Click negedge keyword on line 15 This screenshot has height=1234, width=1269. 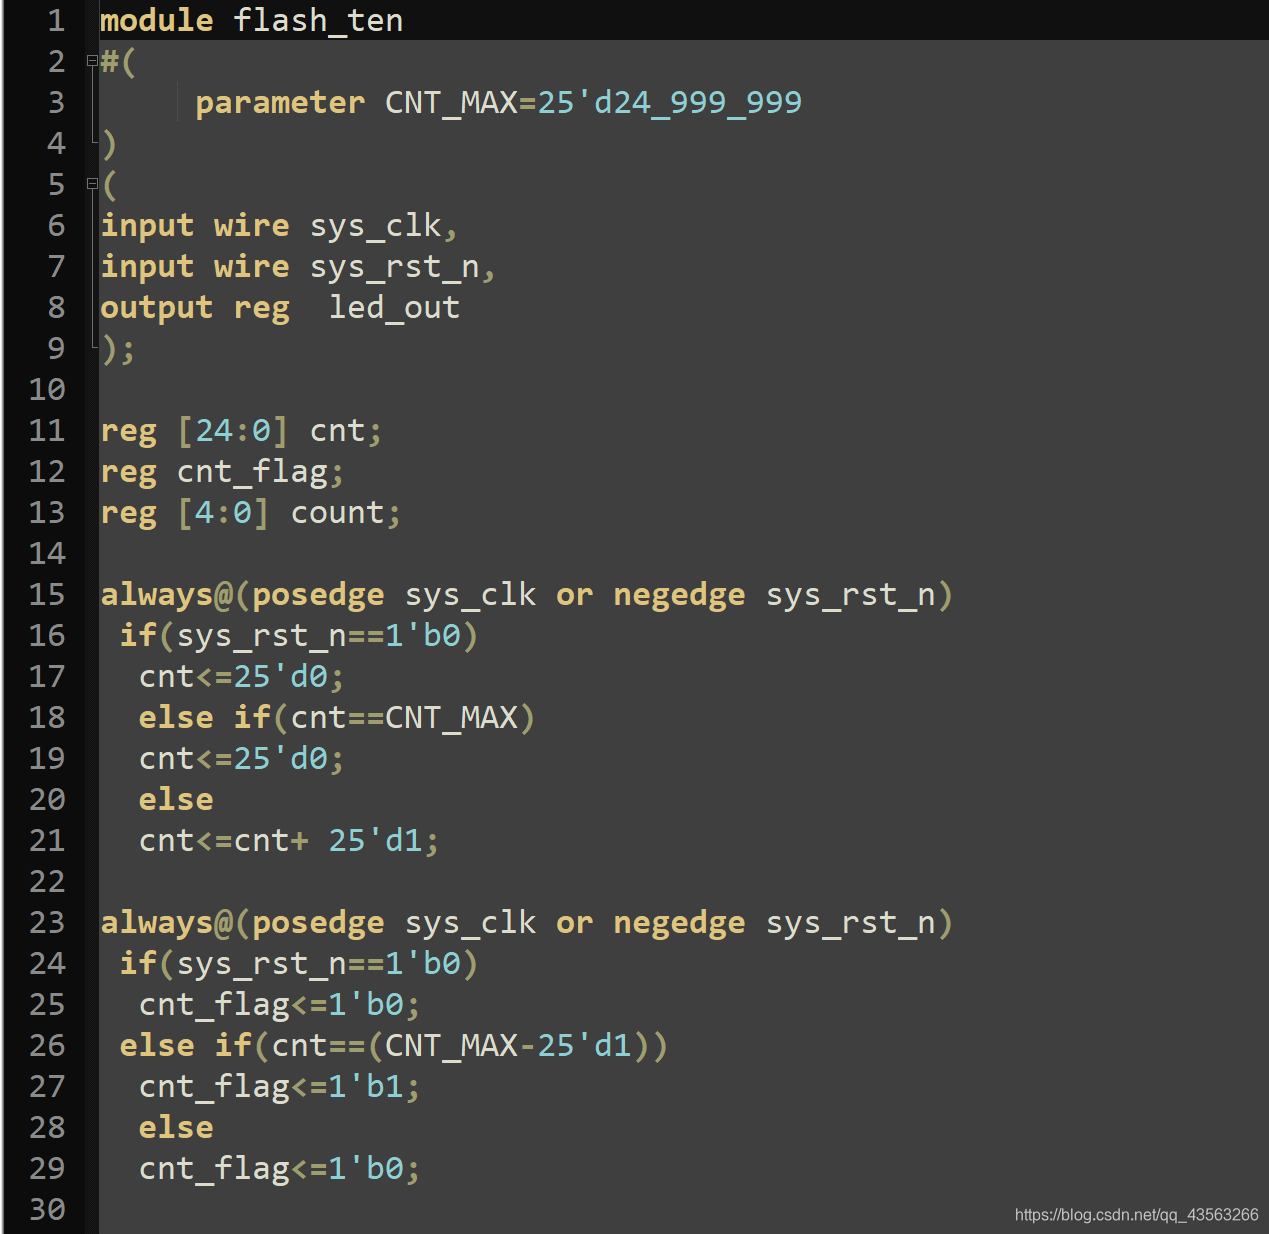[680, 595]
